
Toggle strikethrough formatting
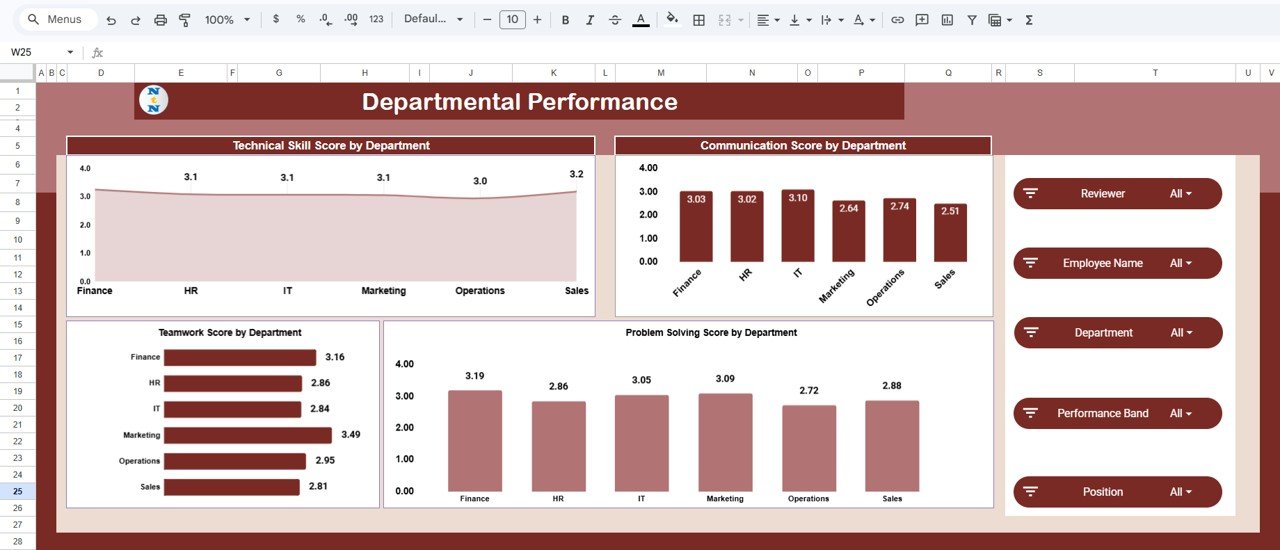pos(614,20)
